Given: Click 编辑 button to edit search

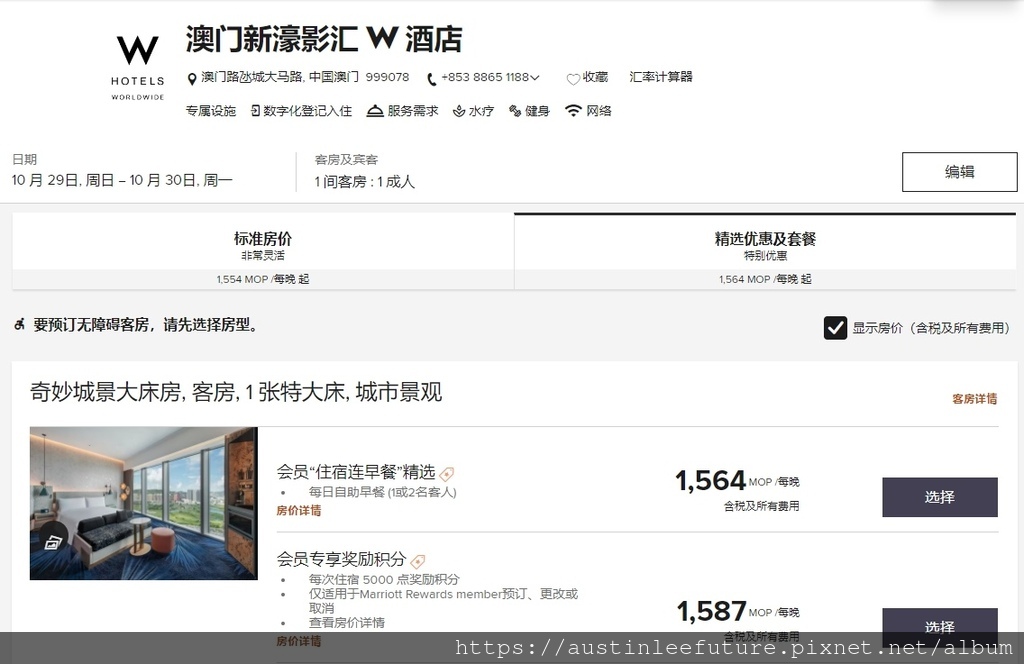Looking at the screenshot, I should 959,172.
